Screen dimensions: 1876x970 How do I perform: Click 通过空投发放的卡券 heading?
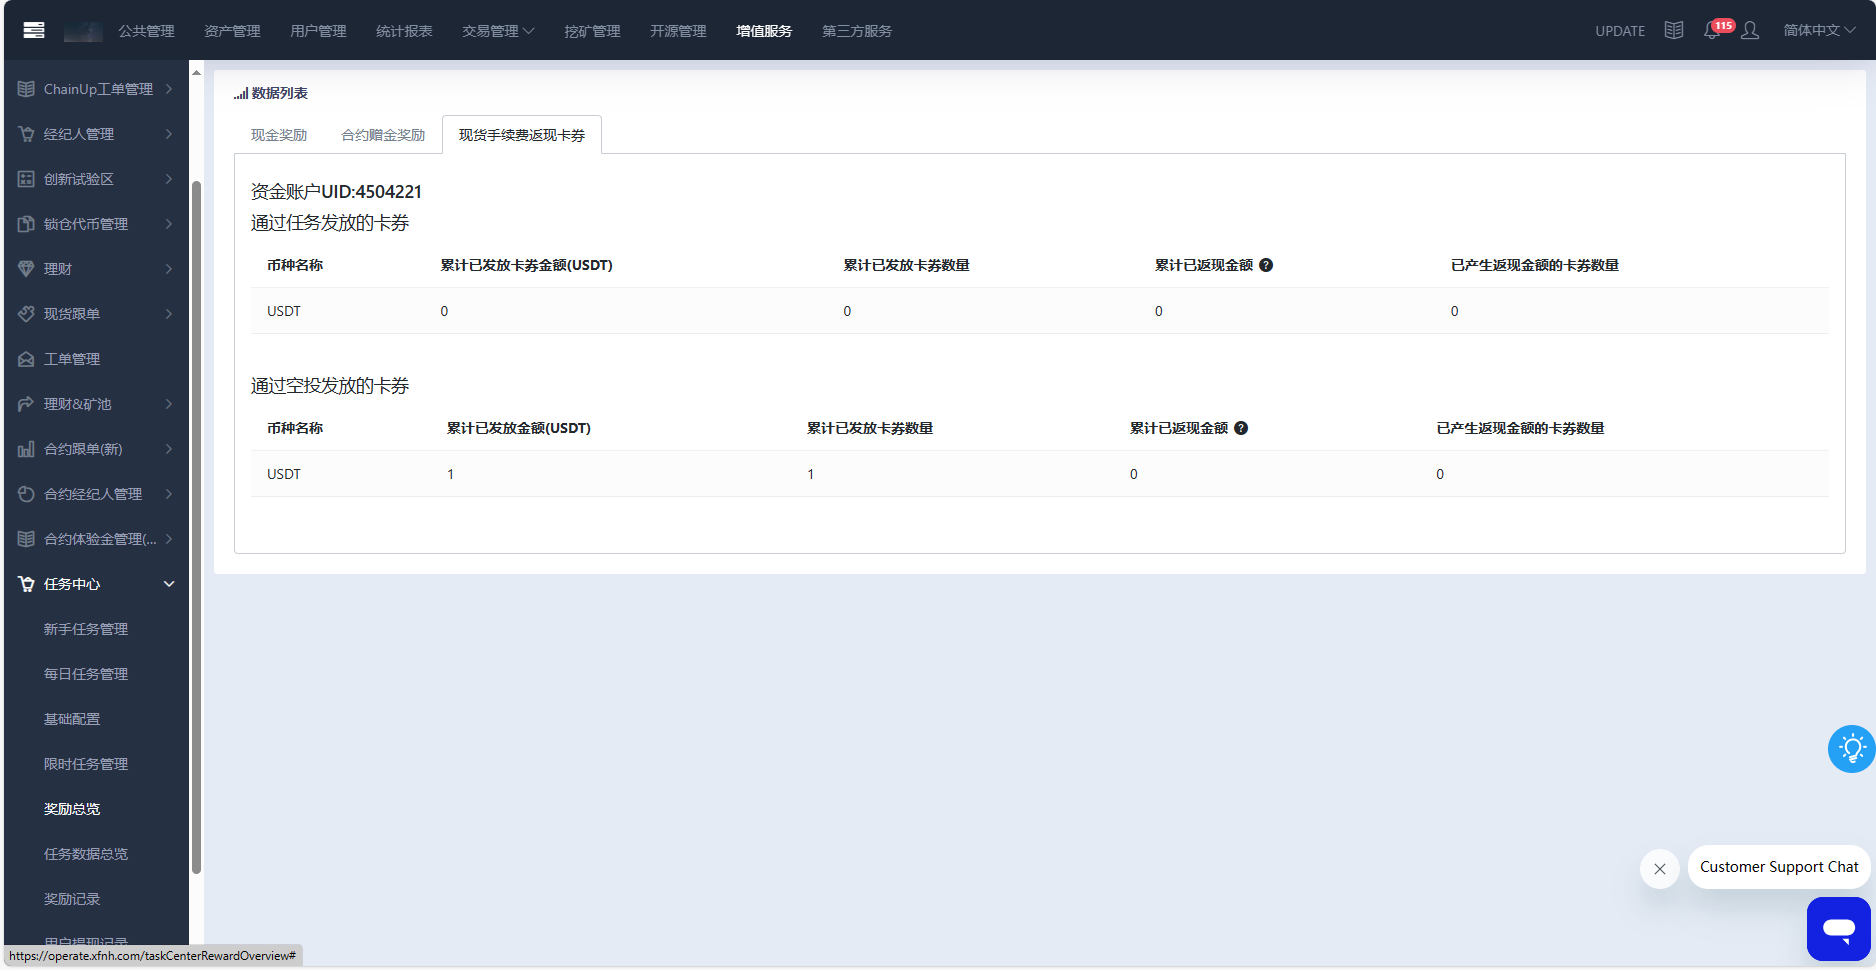[x=330, y=386]
